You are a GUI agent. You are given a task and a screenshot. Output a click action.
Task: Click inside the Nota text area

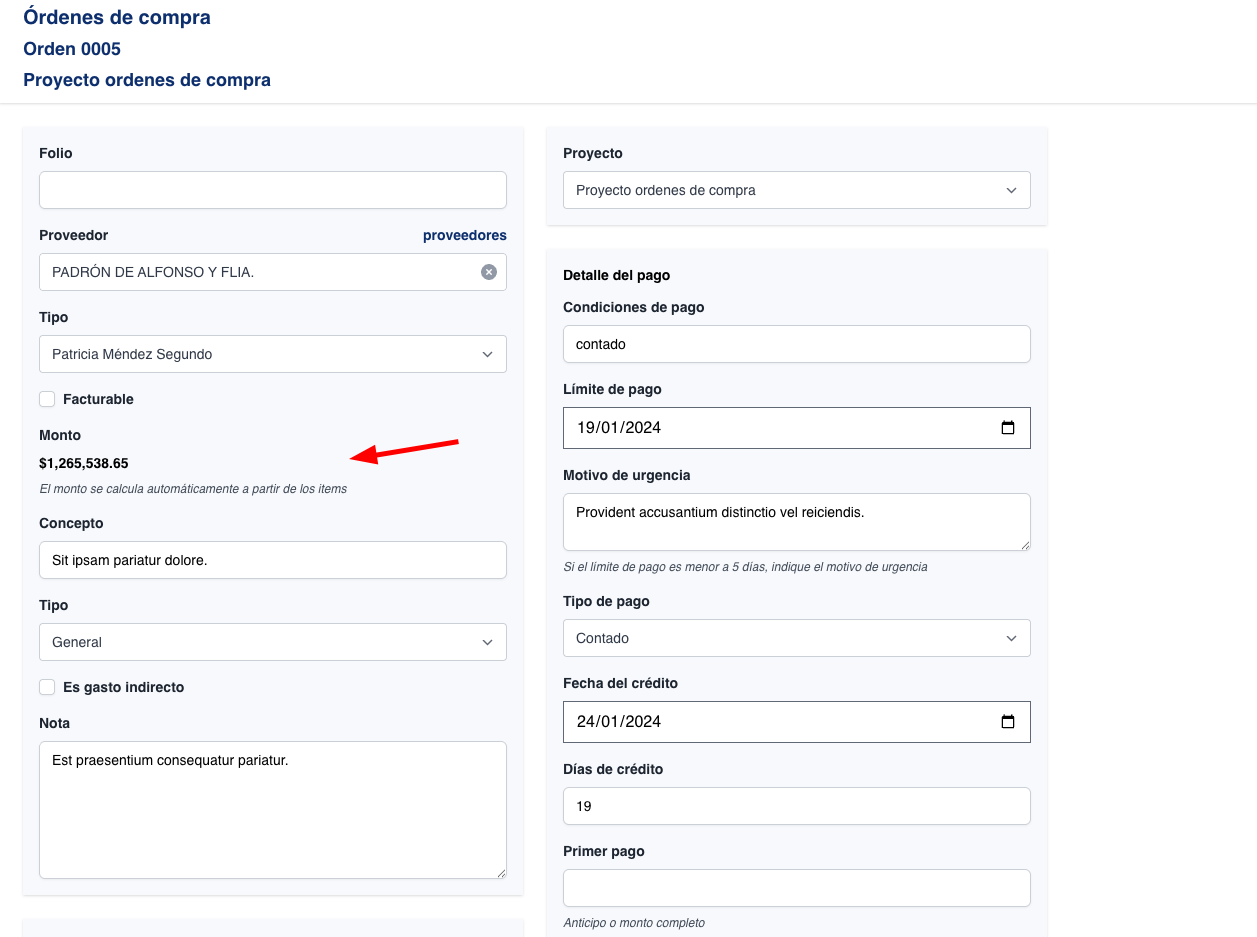click(x=272, y=810)
